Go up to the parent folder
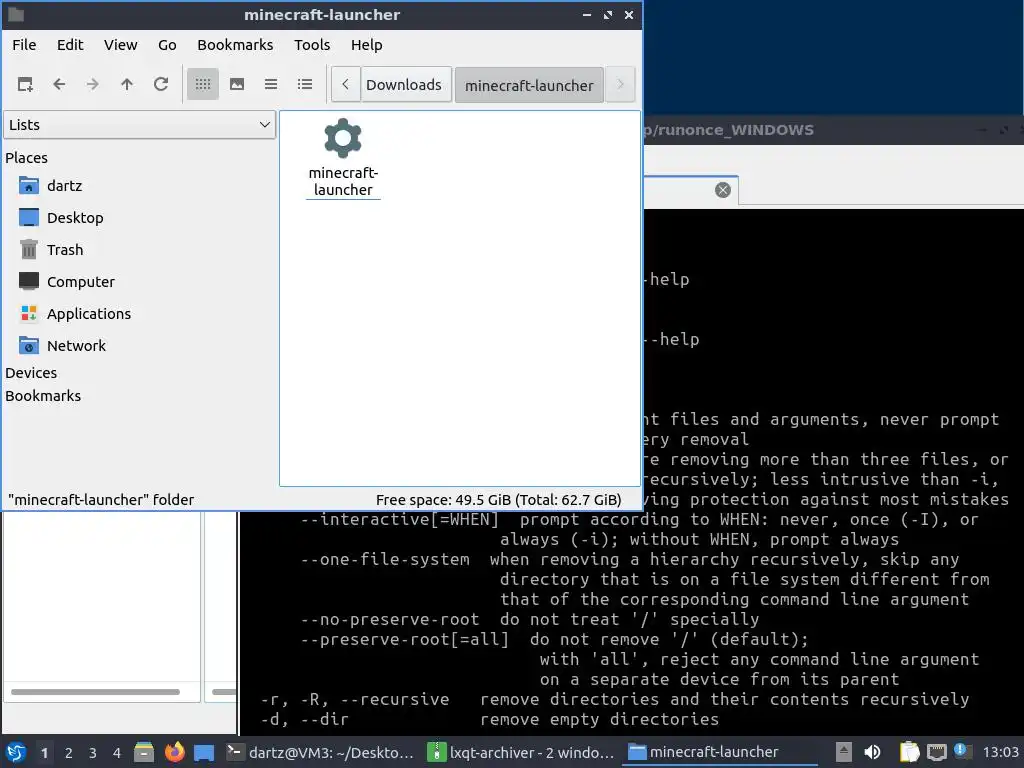 [x=127, y=84]
